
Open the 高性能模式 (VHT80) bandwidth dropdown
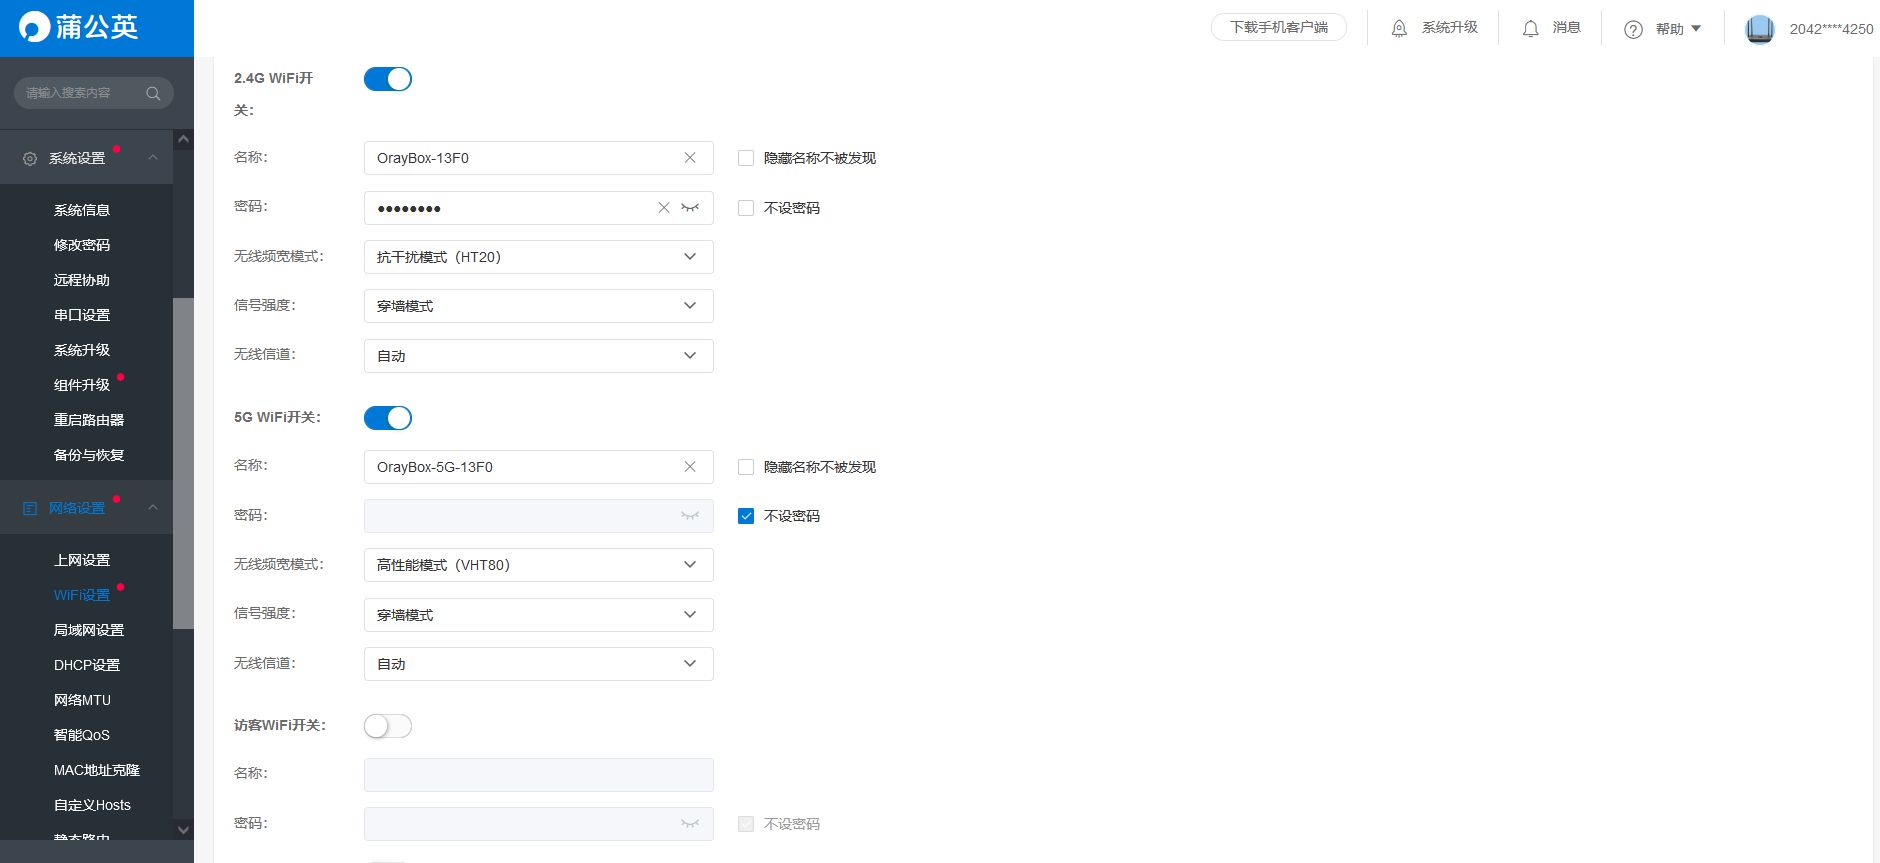[538, 565]
